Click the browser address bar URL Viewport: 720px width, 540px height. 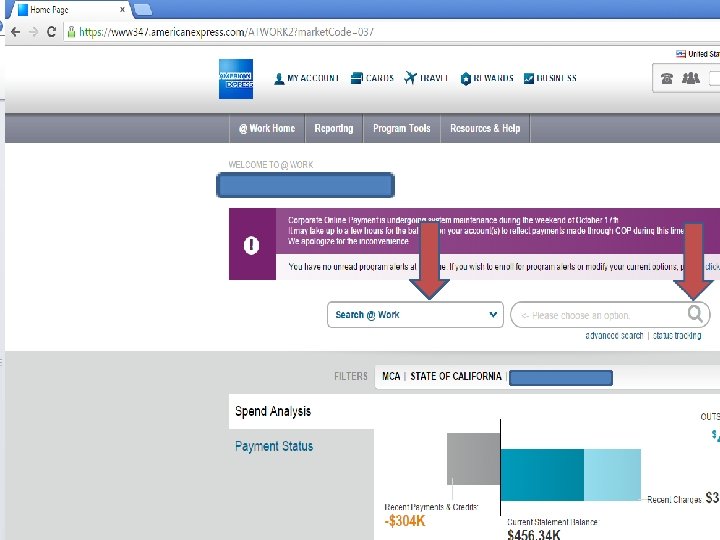click(x=226, y=32)
